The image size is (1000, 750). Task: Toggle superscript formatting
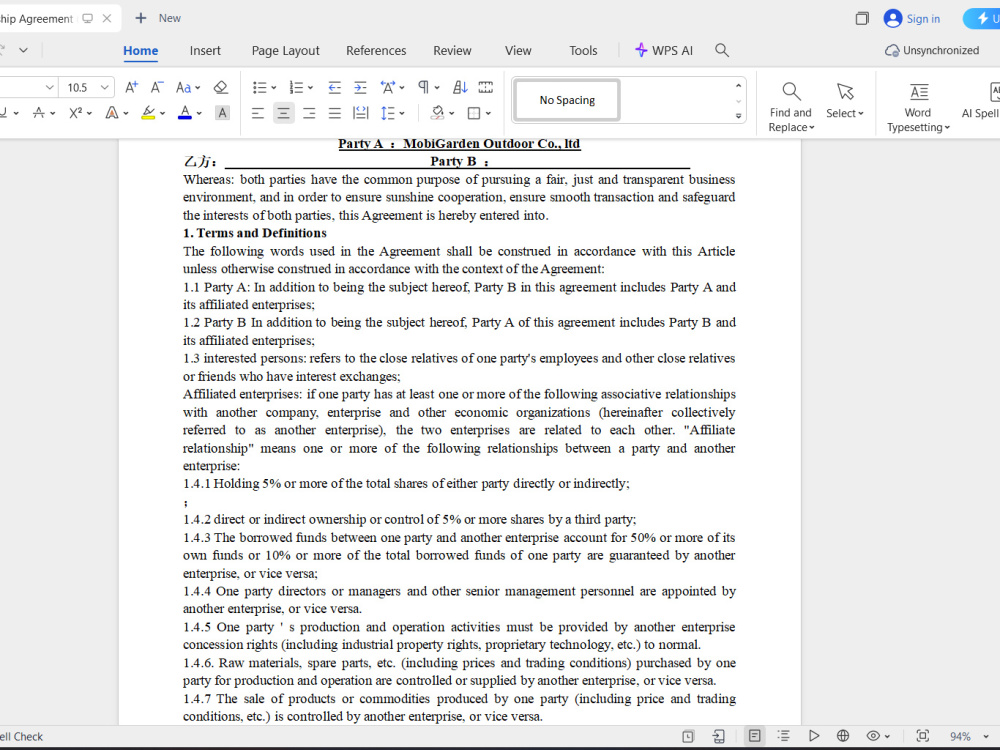pyautogui.click(x=76, y=114)
